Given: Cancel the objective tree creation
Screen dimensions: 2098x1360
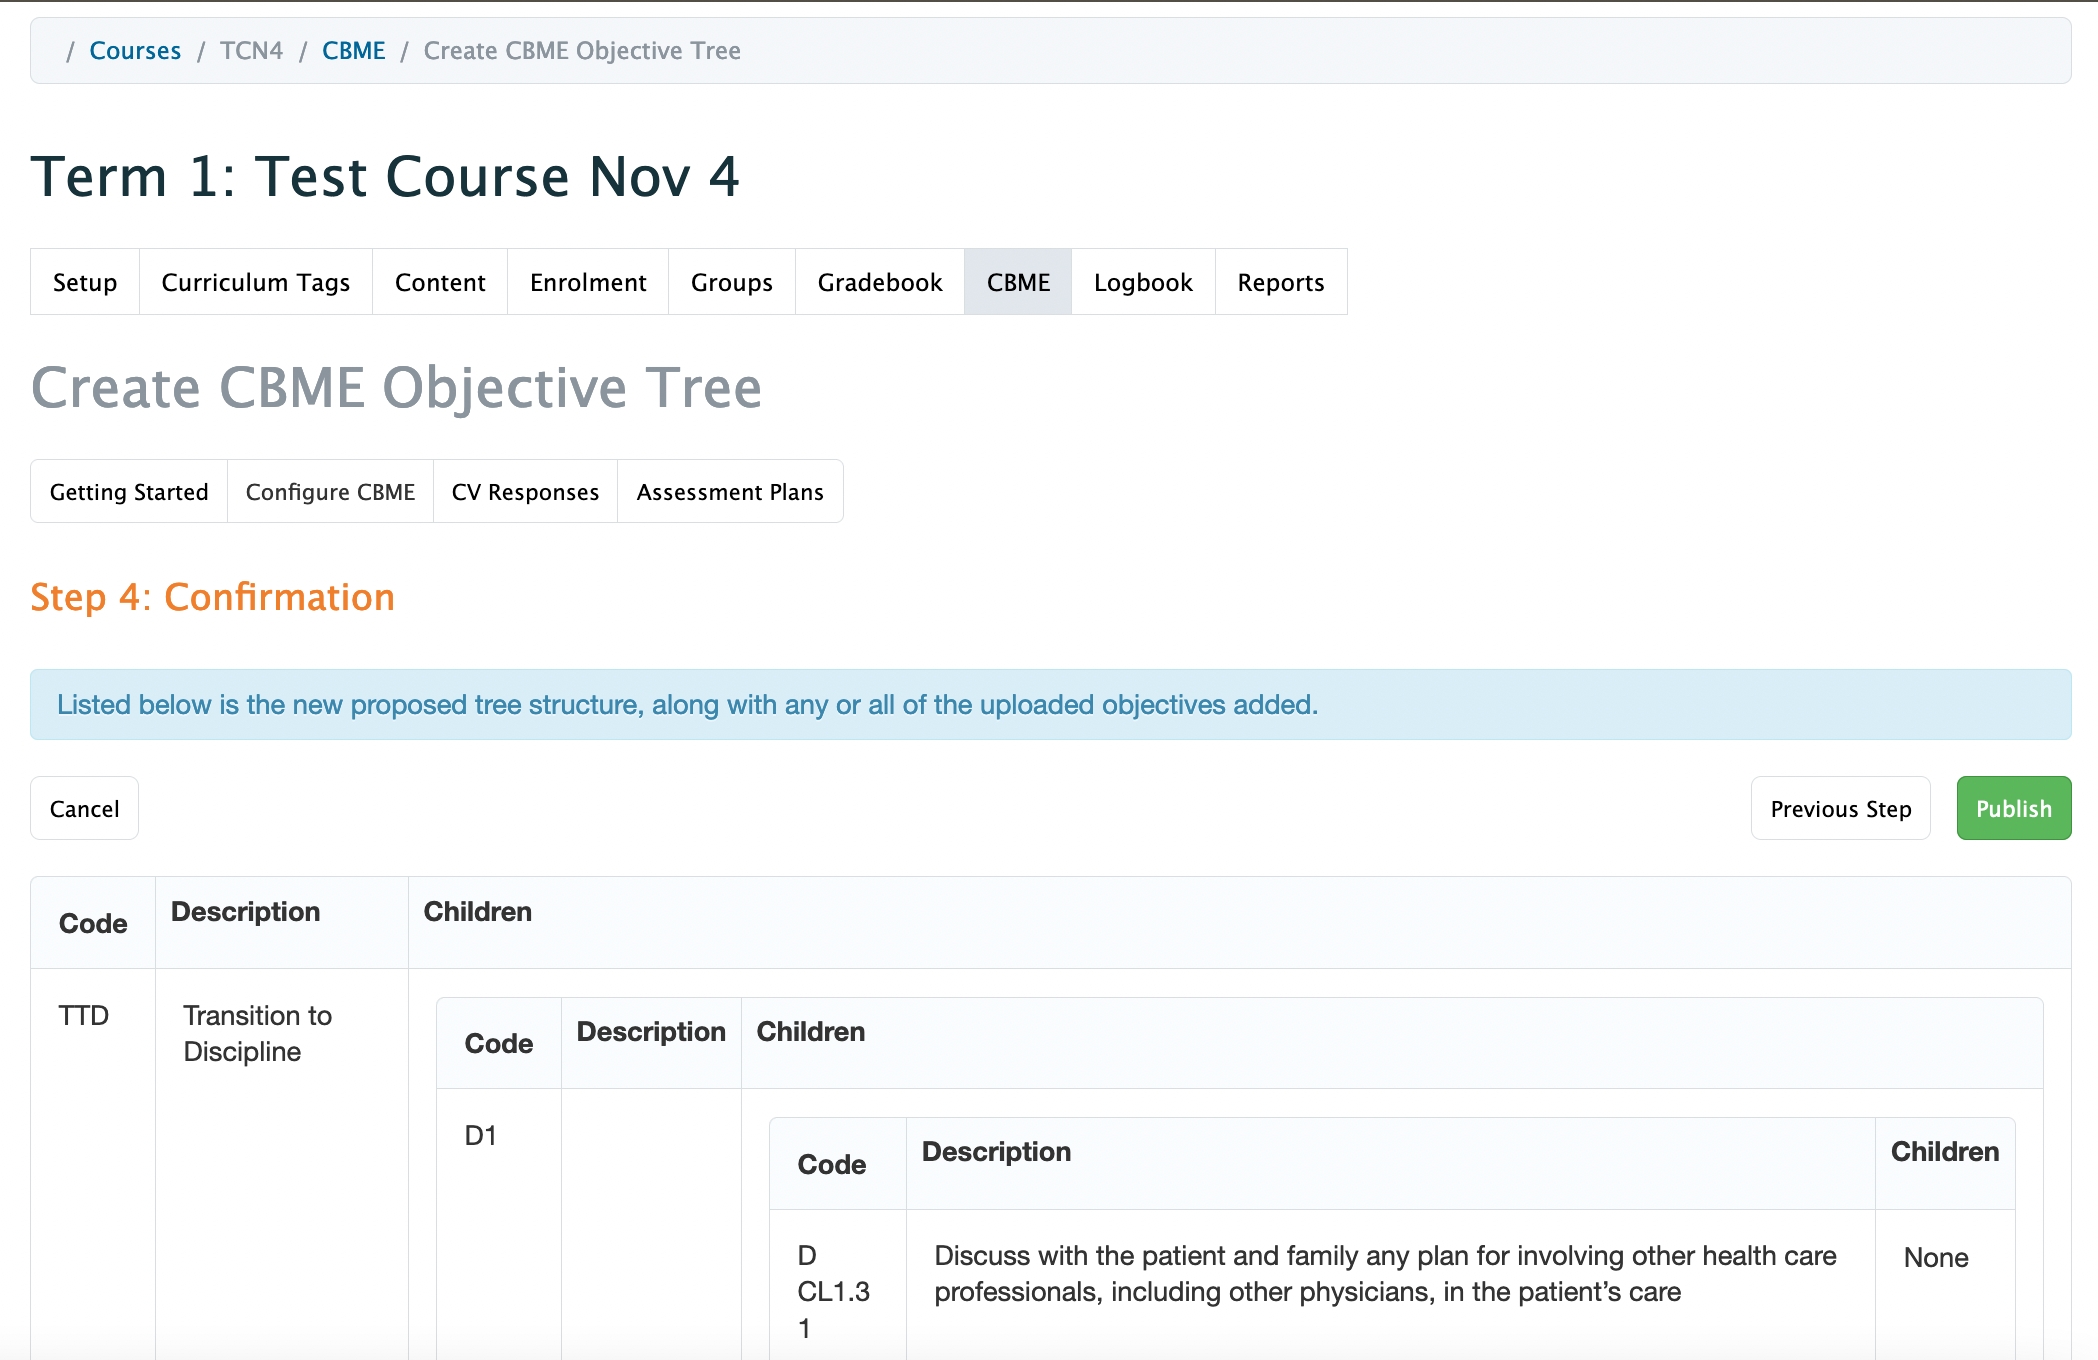Looking at the screenshot, I should tap(84, 808).
